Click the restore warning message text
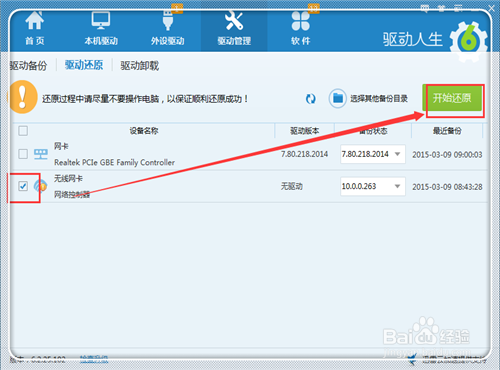 tap(145, 99)
